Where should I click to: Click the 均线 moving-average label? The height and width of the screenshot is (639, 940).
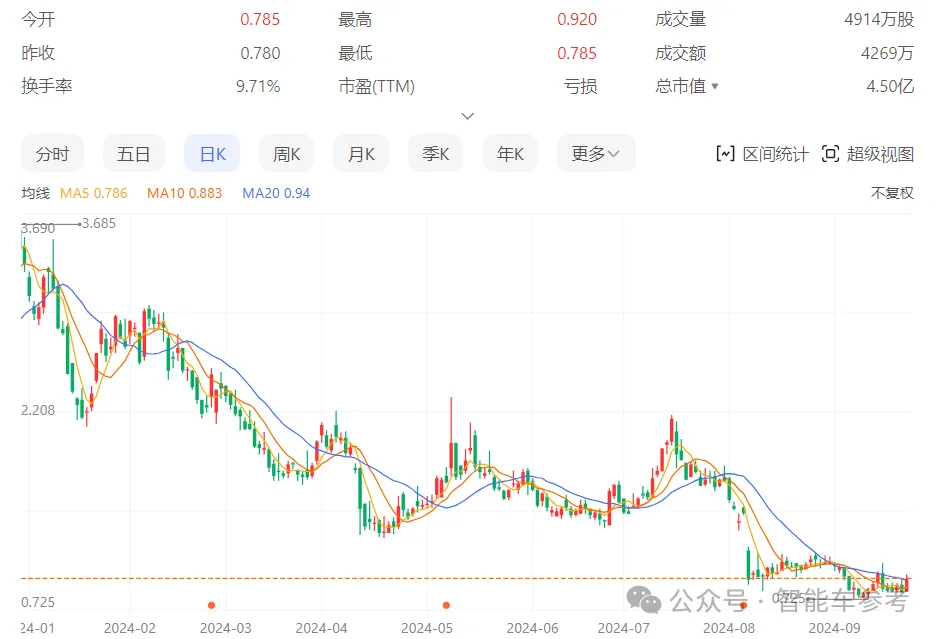(34, 192)
